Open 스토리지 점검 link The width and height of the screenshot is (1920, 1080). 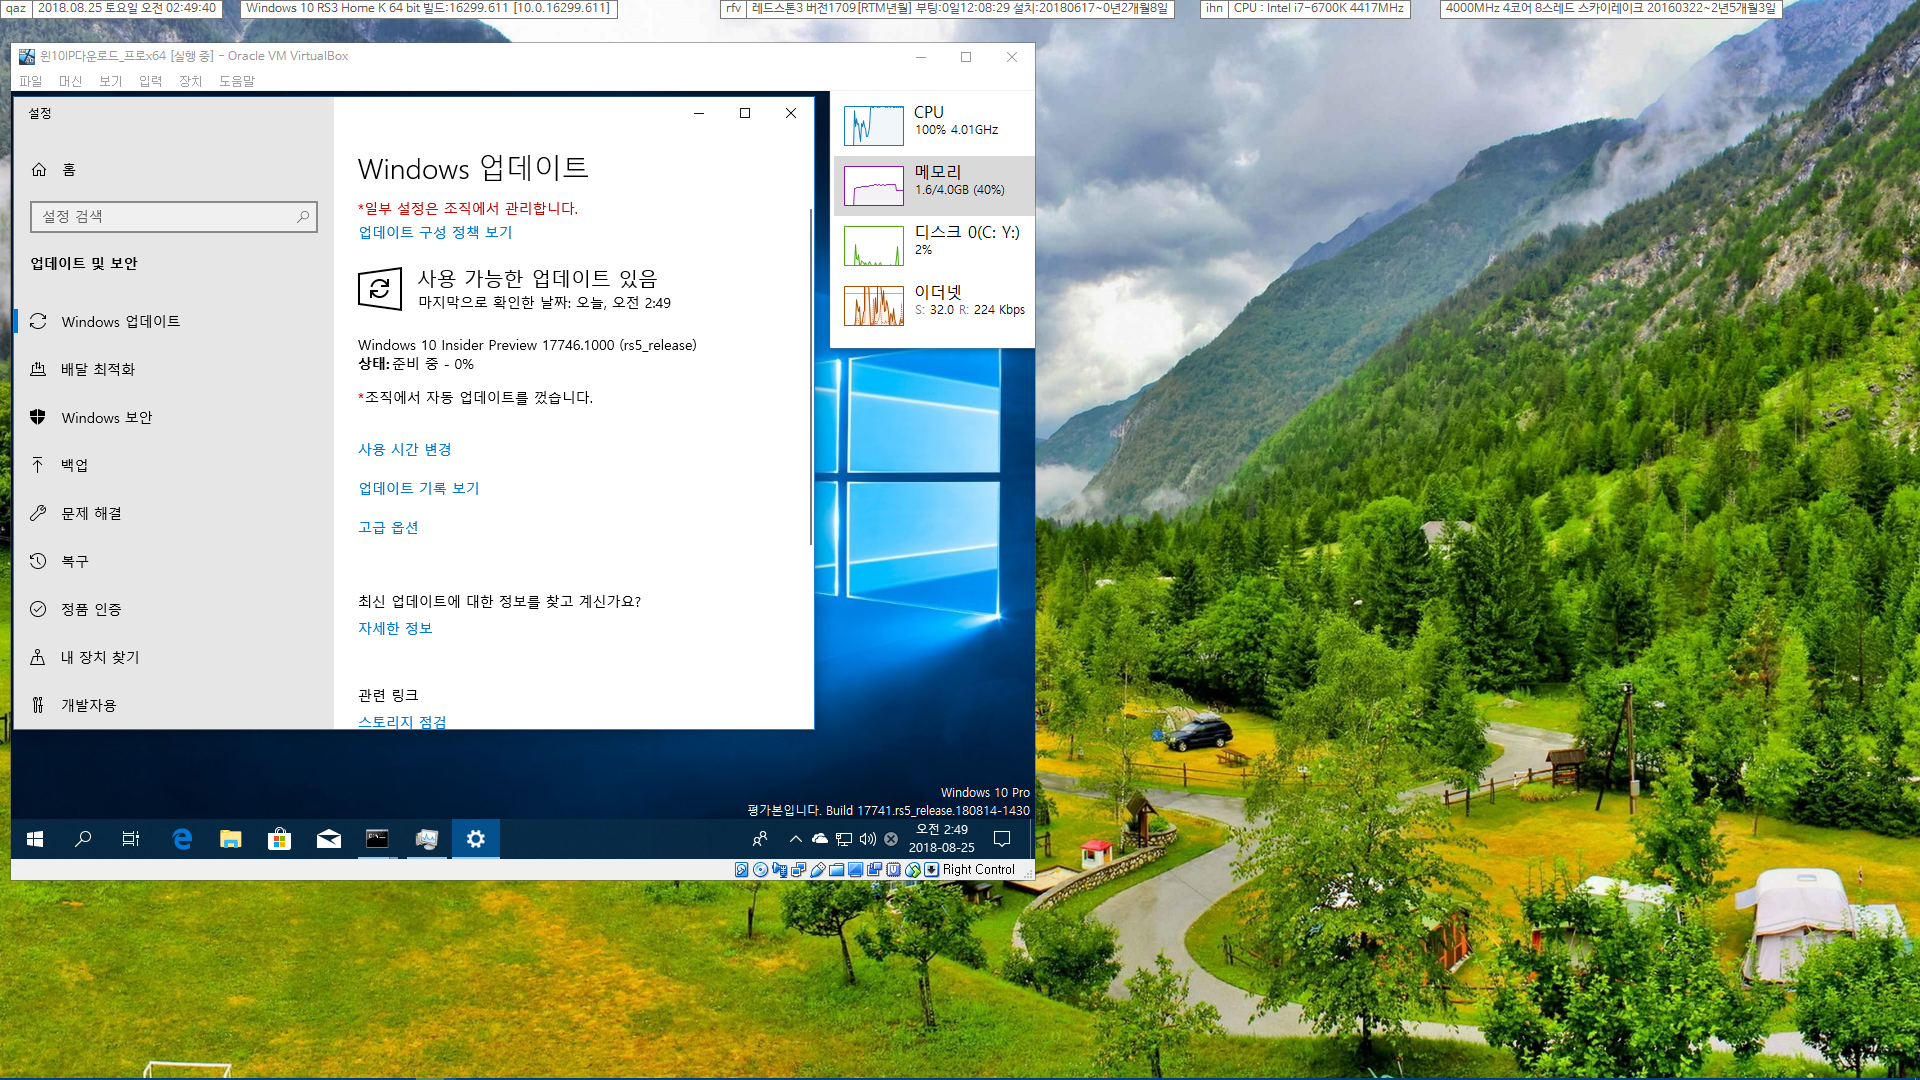tap(402, 721)
